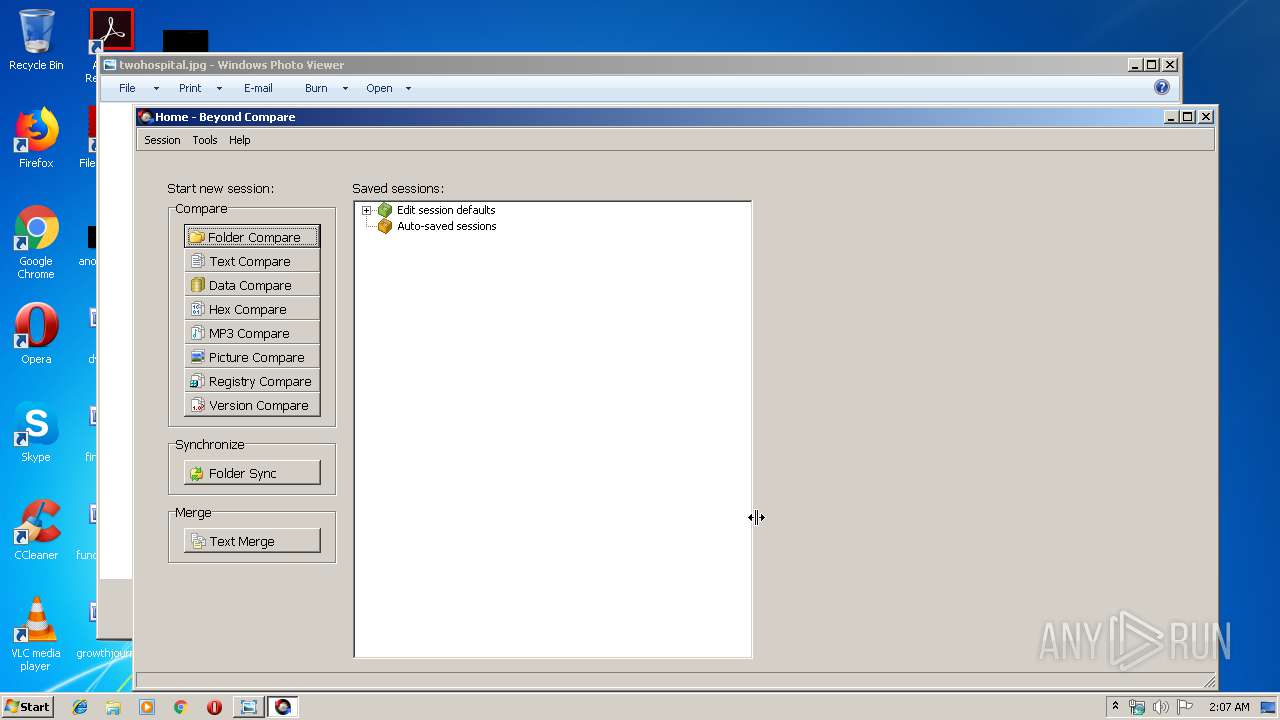Open Action Center flag icon
1280x720 pixels.
click(x=1185, y=707)
